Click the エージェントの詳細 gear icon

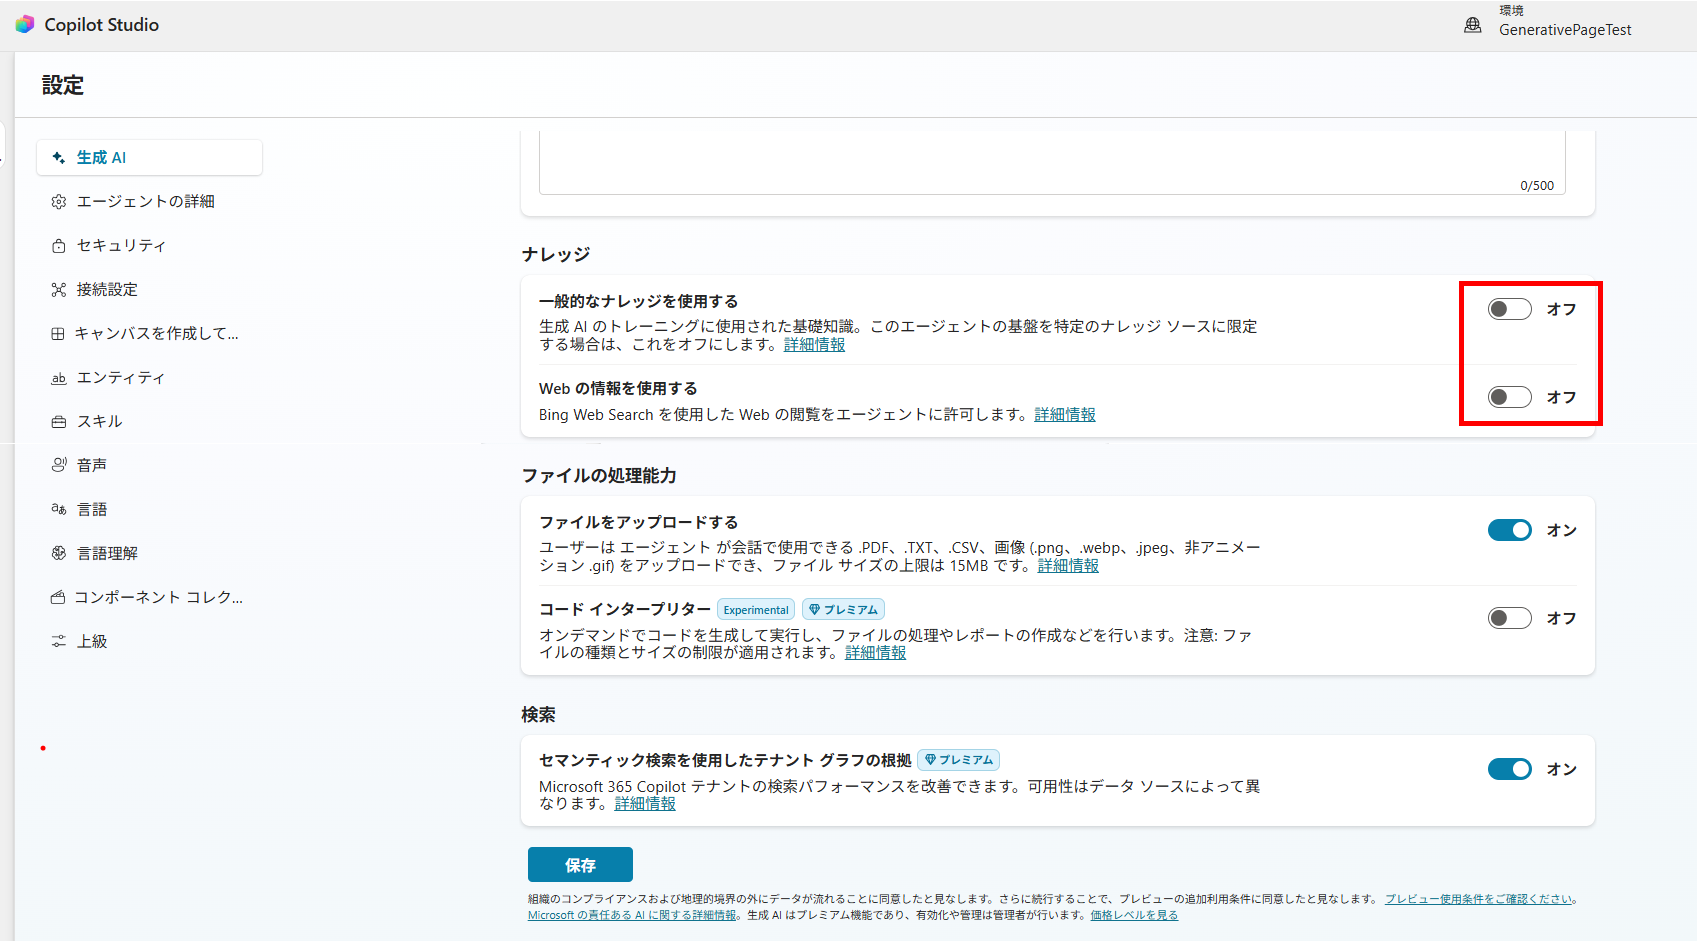(x=59, y=202)
